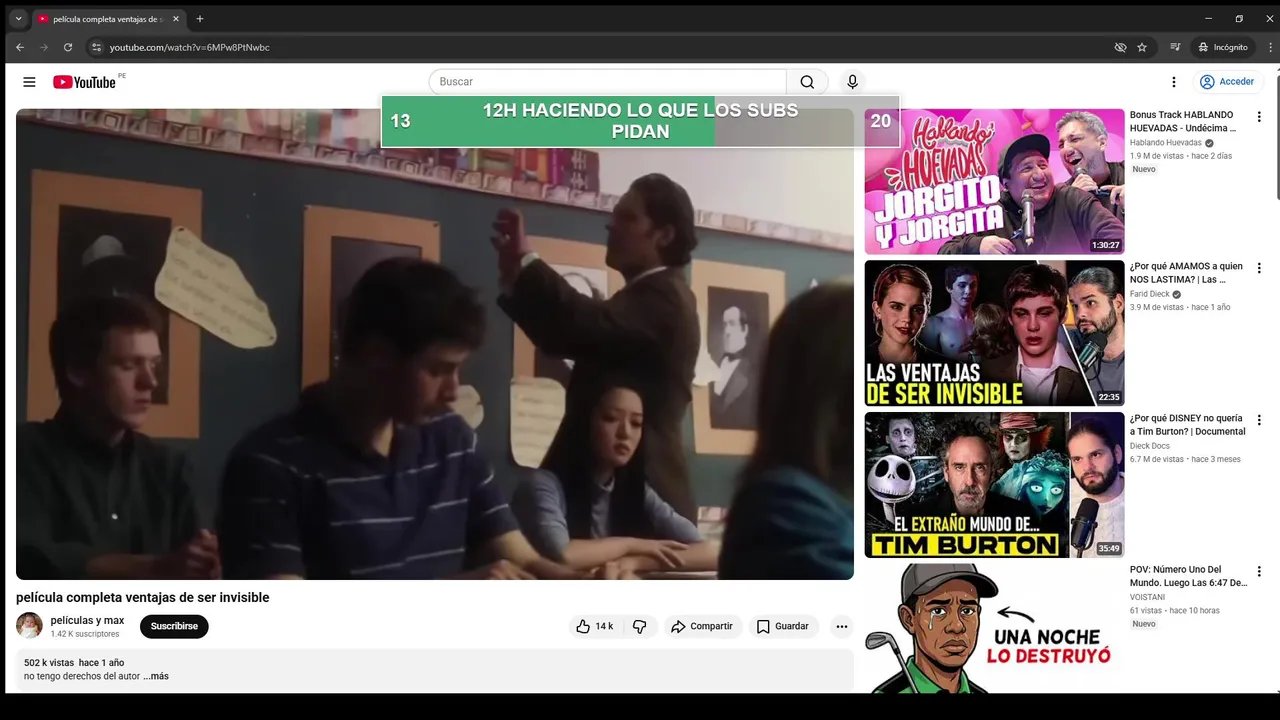Click the 502 k vistas text
1280x720 pixels.
[x=49, y=663]
